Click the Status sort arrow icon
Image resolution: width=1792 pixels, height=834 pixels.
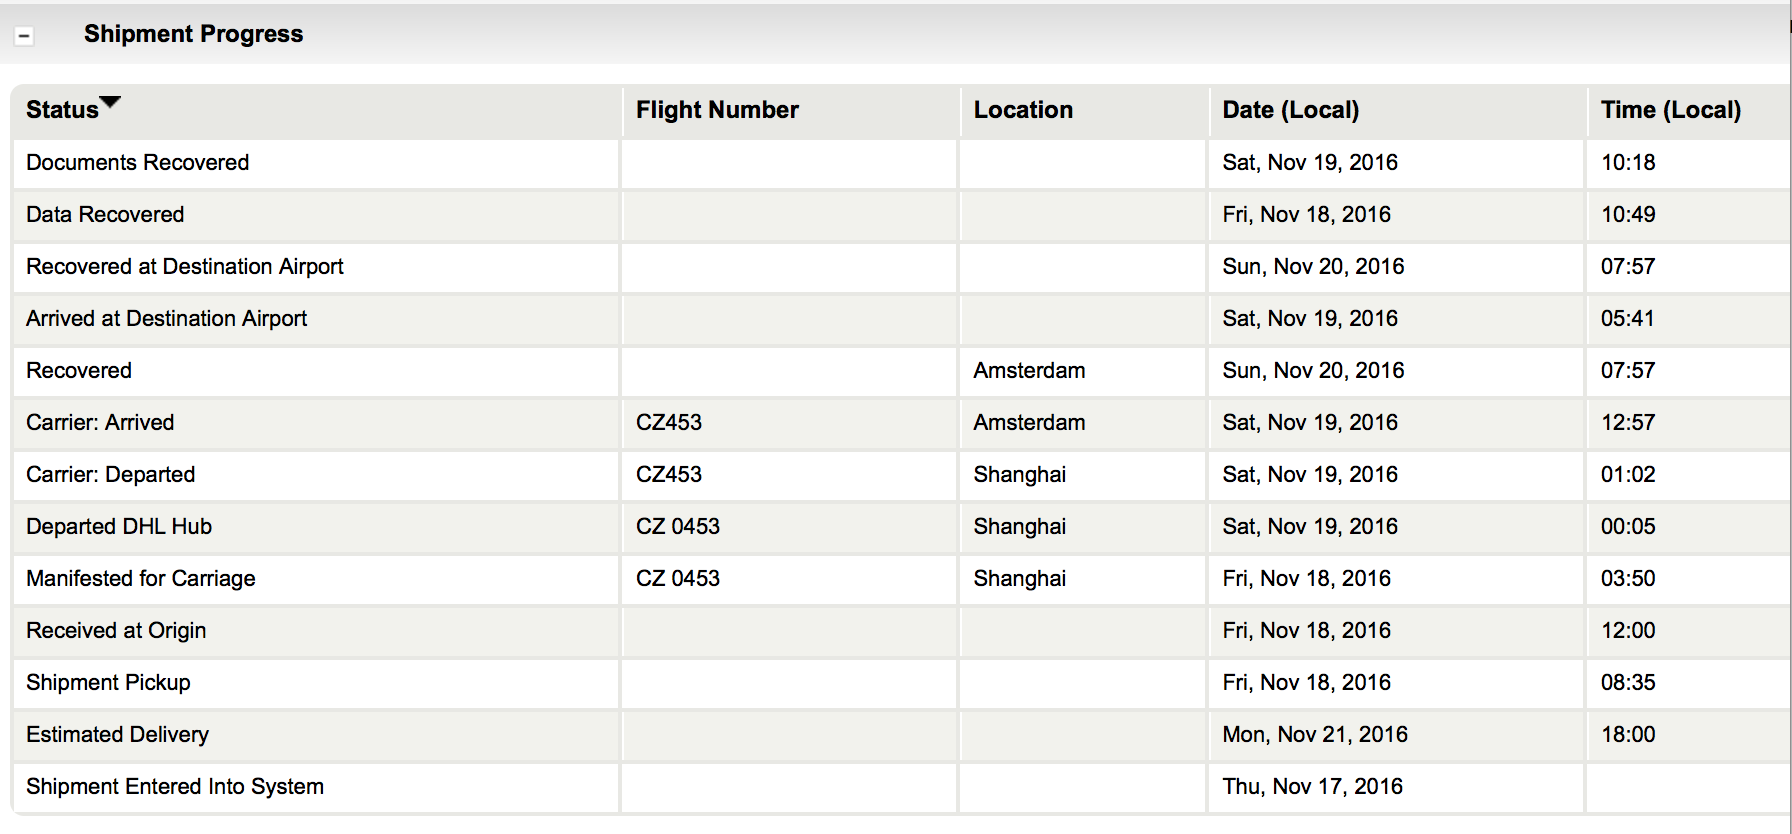point(110,102)
